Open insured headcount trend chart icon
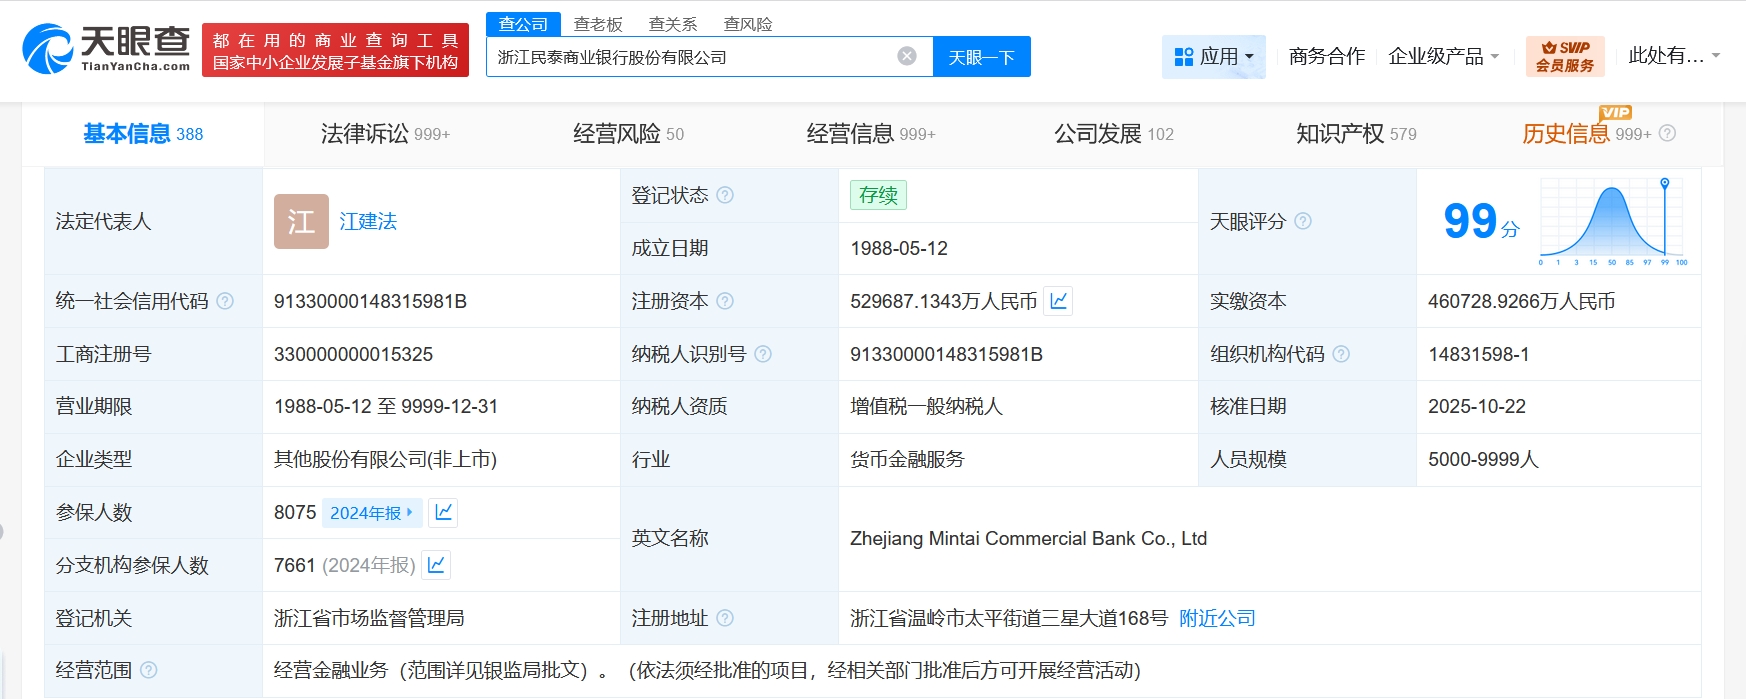The height and width of the screenshot is (699, 1746). pyautogui.click(x=443, y=512)
